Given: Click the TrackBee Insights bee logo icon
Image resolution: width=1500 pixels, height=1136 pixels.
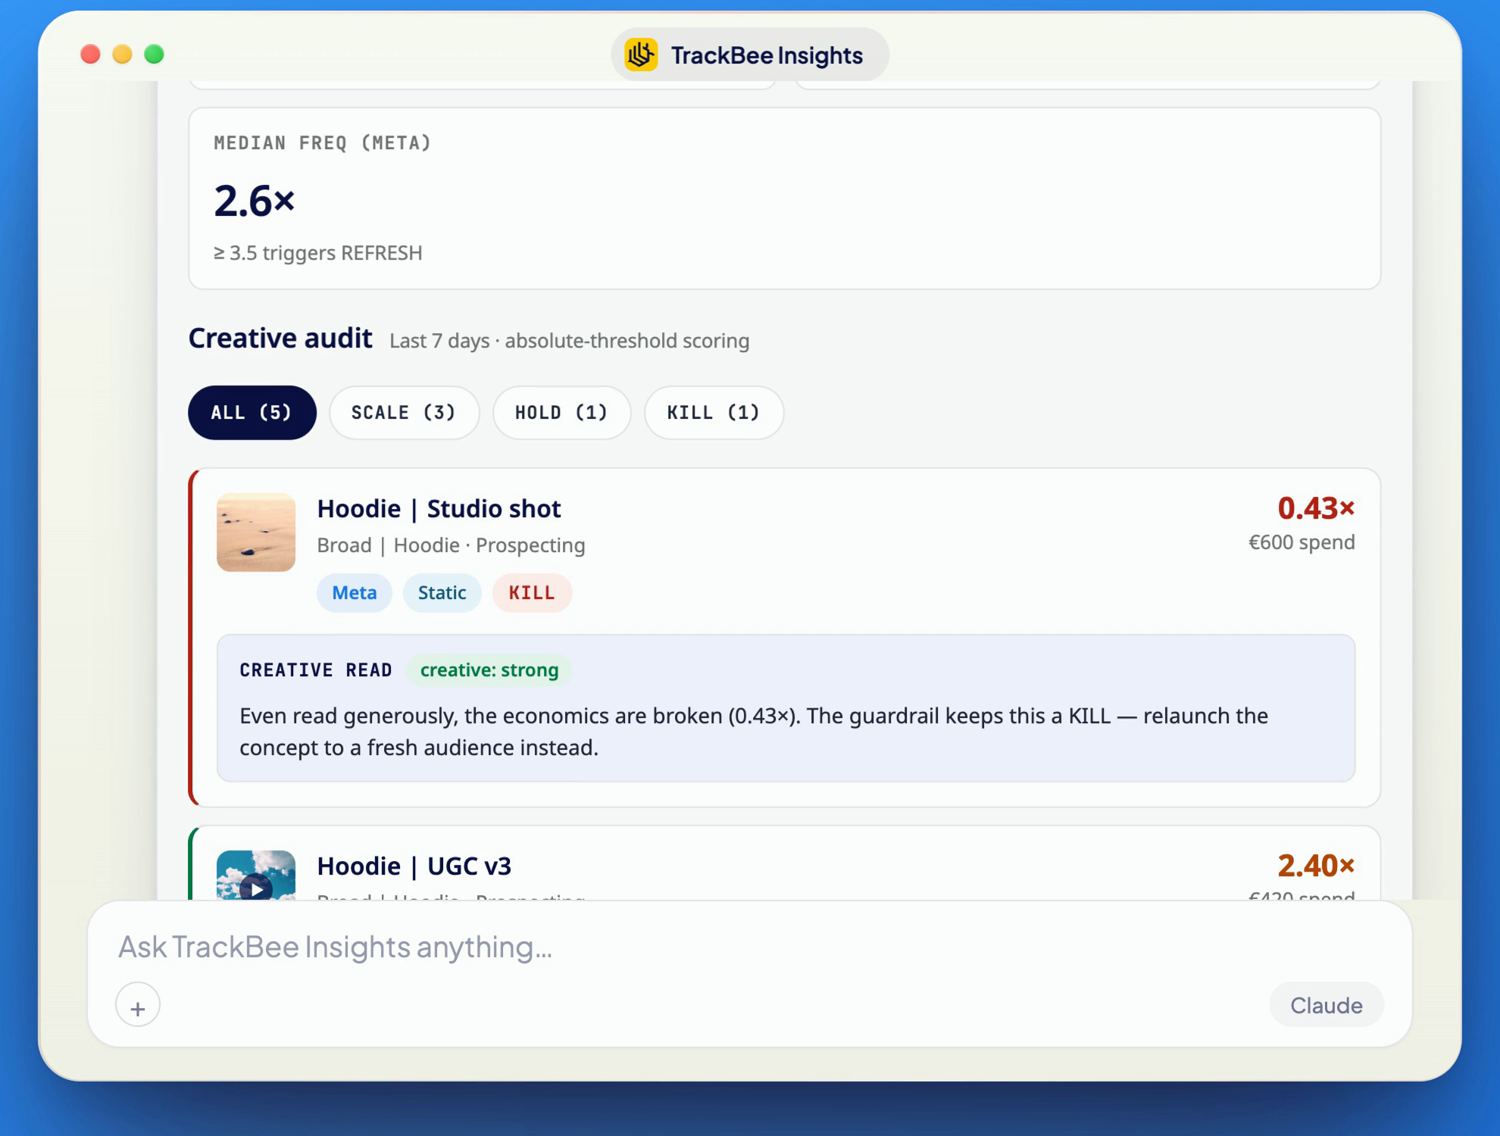Looking at the screenshot, I should [x=641, y=55].
